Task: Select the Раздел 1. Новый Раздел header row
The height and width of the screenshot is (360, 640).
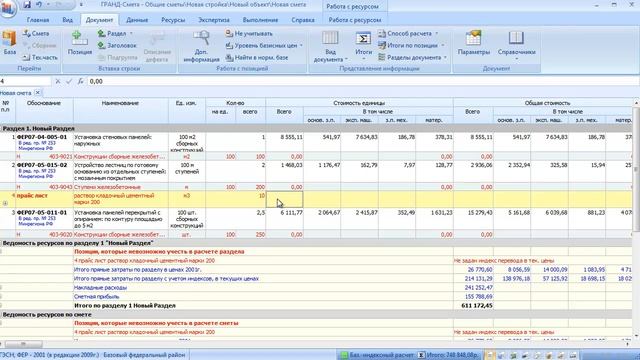Action: coord(316,128)
